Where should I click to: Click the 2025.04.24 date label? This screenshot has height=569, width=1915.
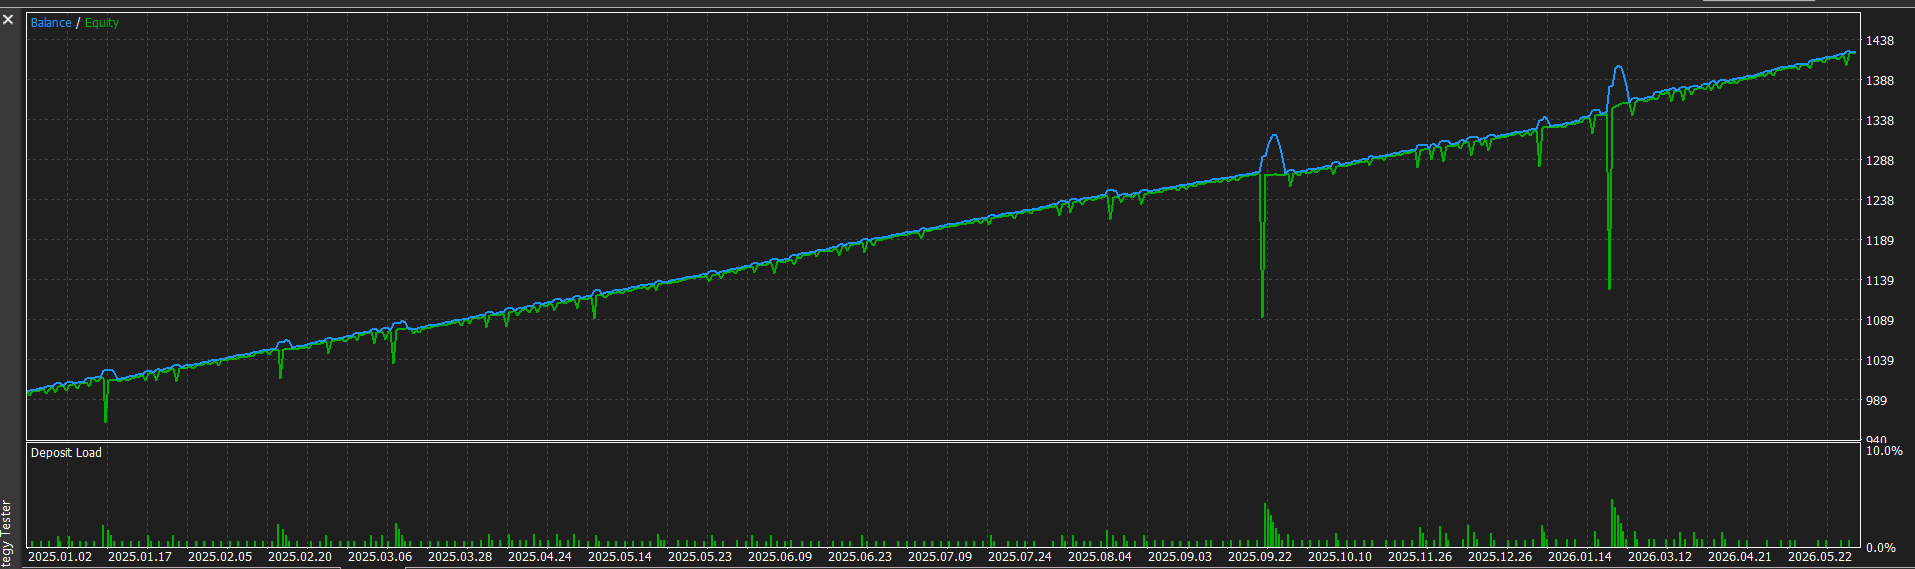pyautogui.click(x=540, y=557)
